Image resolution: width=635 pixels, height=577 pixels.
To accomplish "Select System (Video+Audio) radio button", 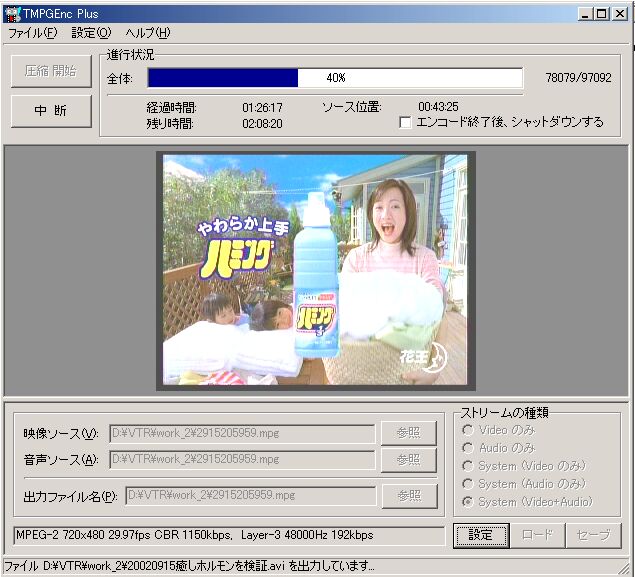I will [x=468, y=502].
